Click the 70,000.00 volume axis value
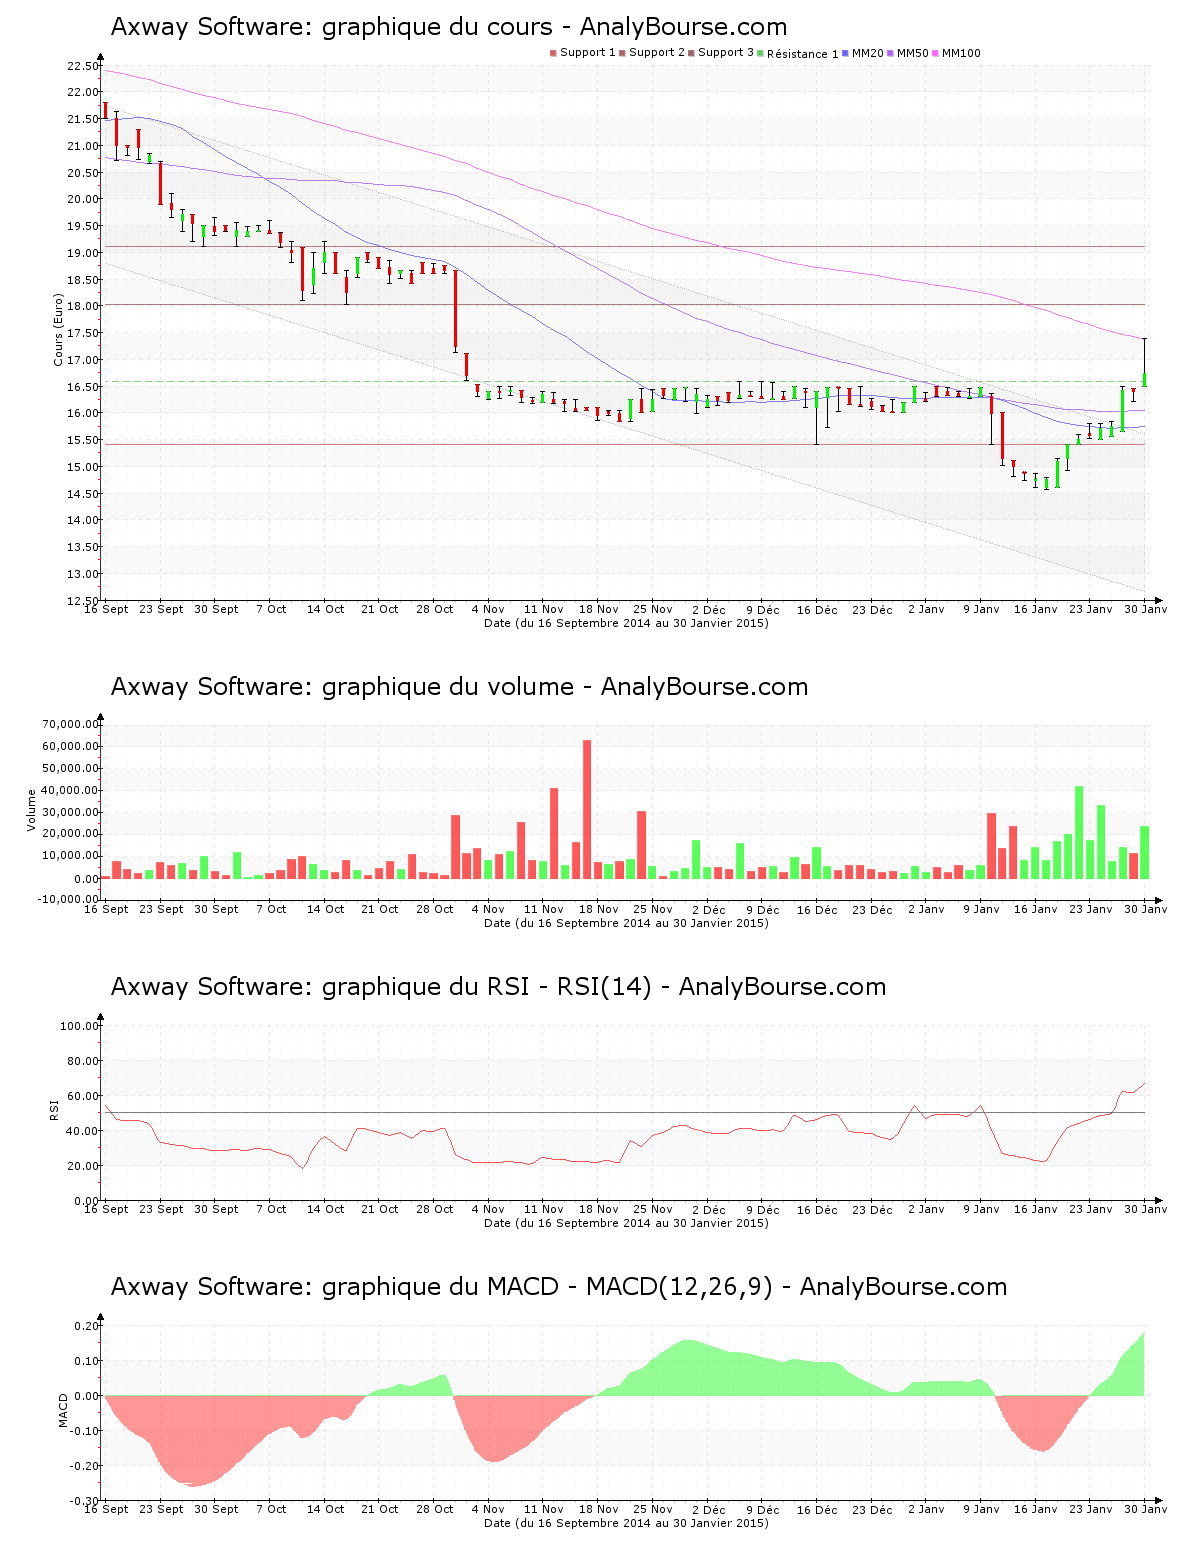The image size is (1200, 1550). coord(70,724)
